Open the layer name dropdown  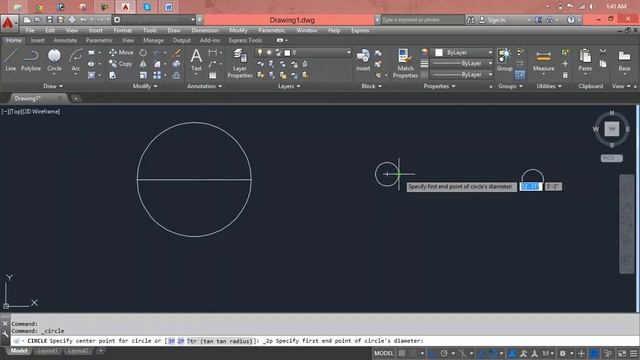coord(349,53)
